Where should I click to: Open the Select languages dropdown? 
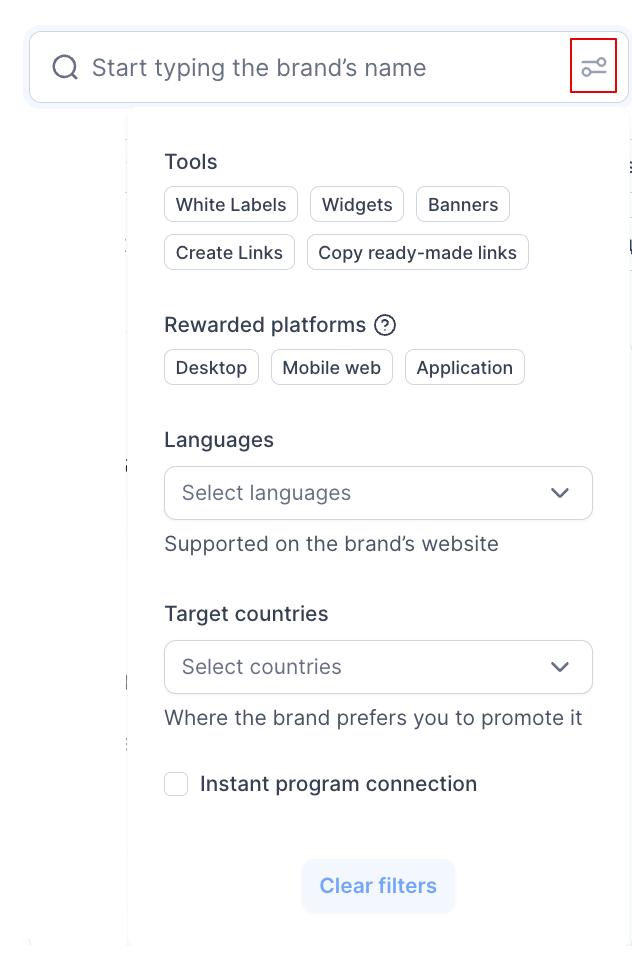(378, 493)
